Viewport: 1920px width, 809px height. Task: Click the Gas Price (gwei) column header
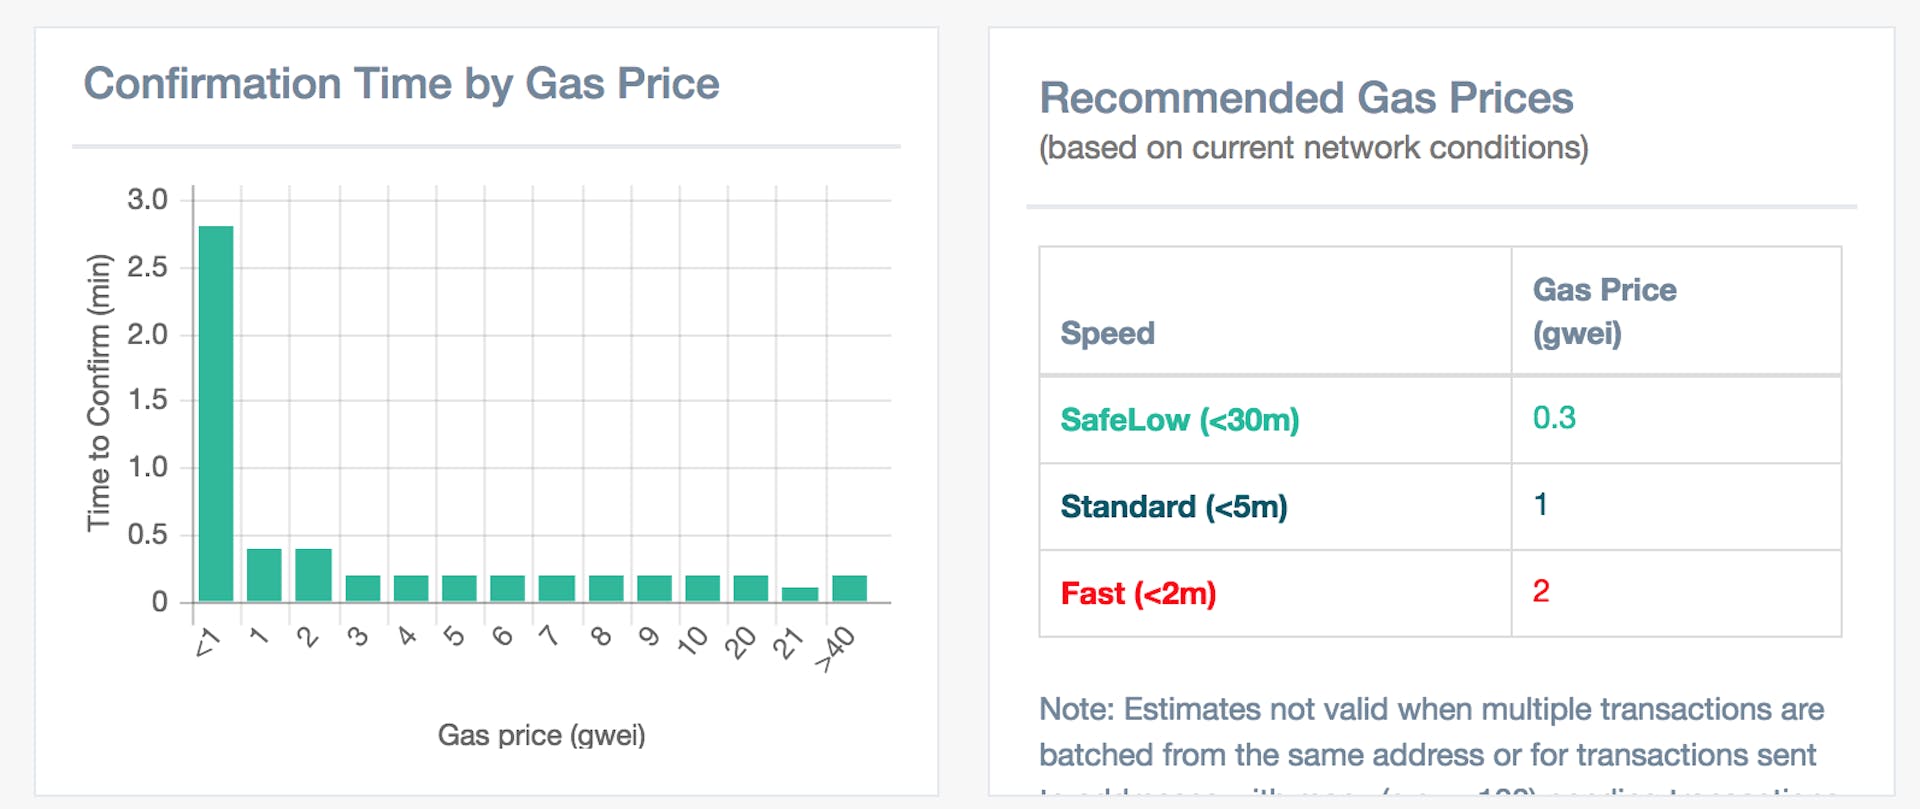click(x=1604, y=311)
